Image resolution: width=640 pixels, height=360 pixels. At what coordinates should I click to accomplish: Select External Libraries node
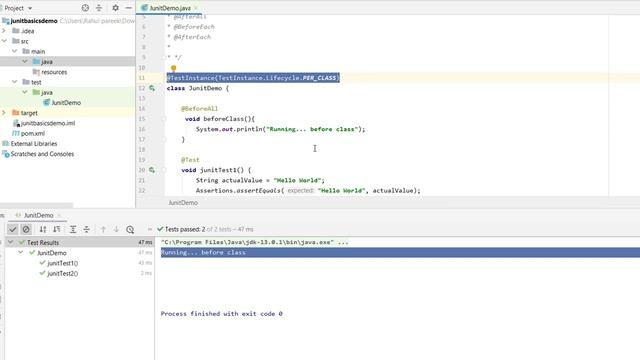pos(34,144)
